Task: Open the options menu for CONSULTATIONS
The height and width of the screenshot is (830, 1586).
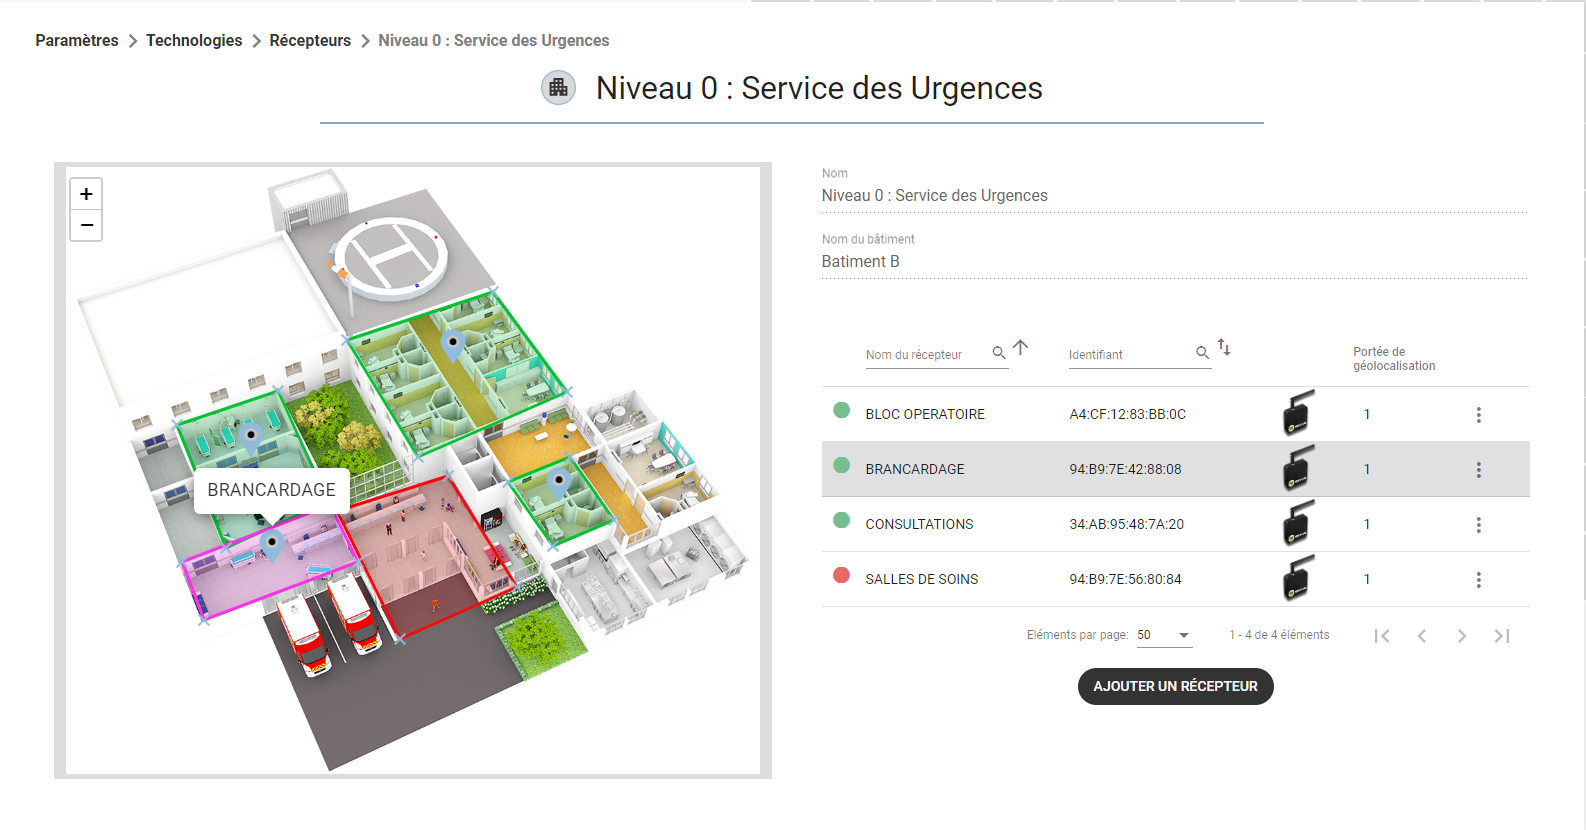Action: 1478,525
